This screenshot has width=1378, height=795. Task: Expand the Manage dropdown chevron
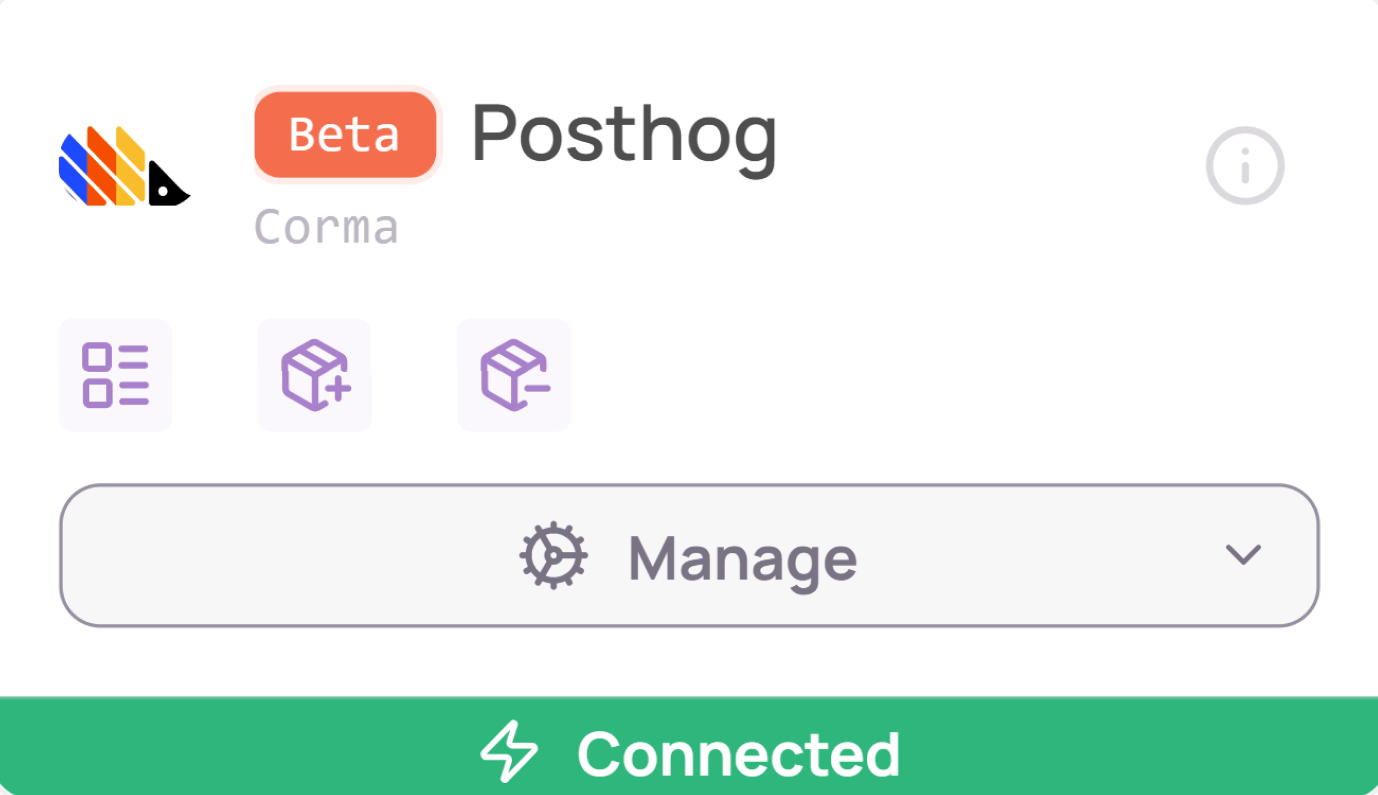point(1243,555)
